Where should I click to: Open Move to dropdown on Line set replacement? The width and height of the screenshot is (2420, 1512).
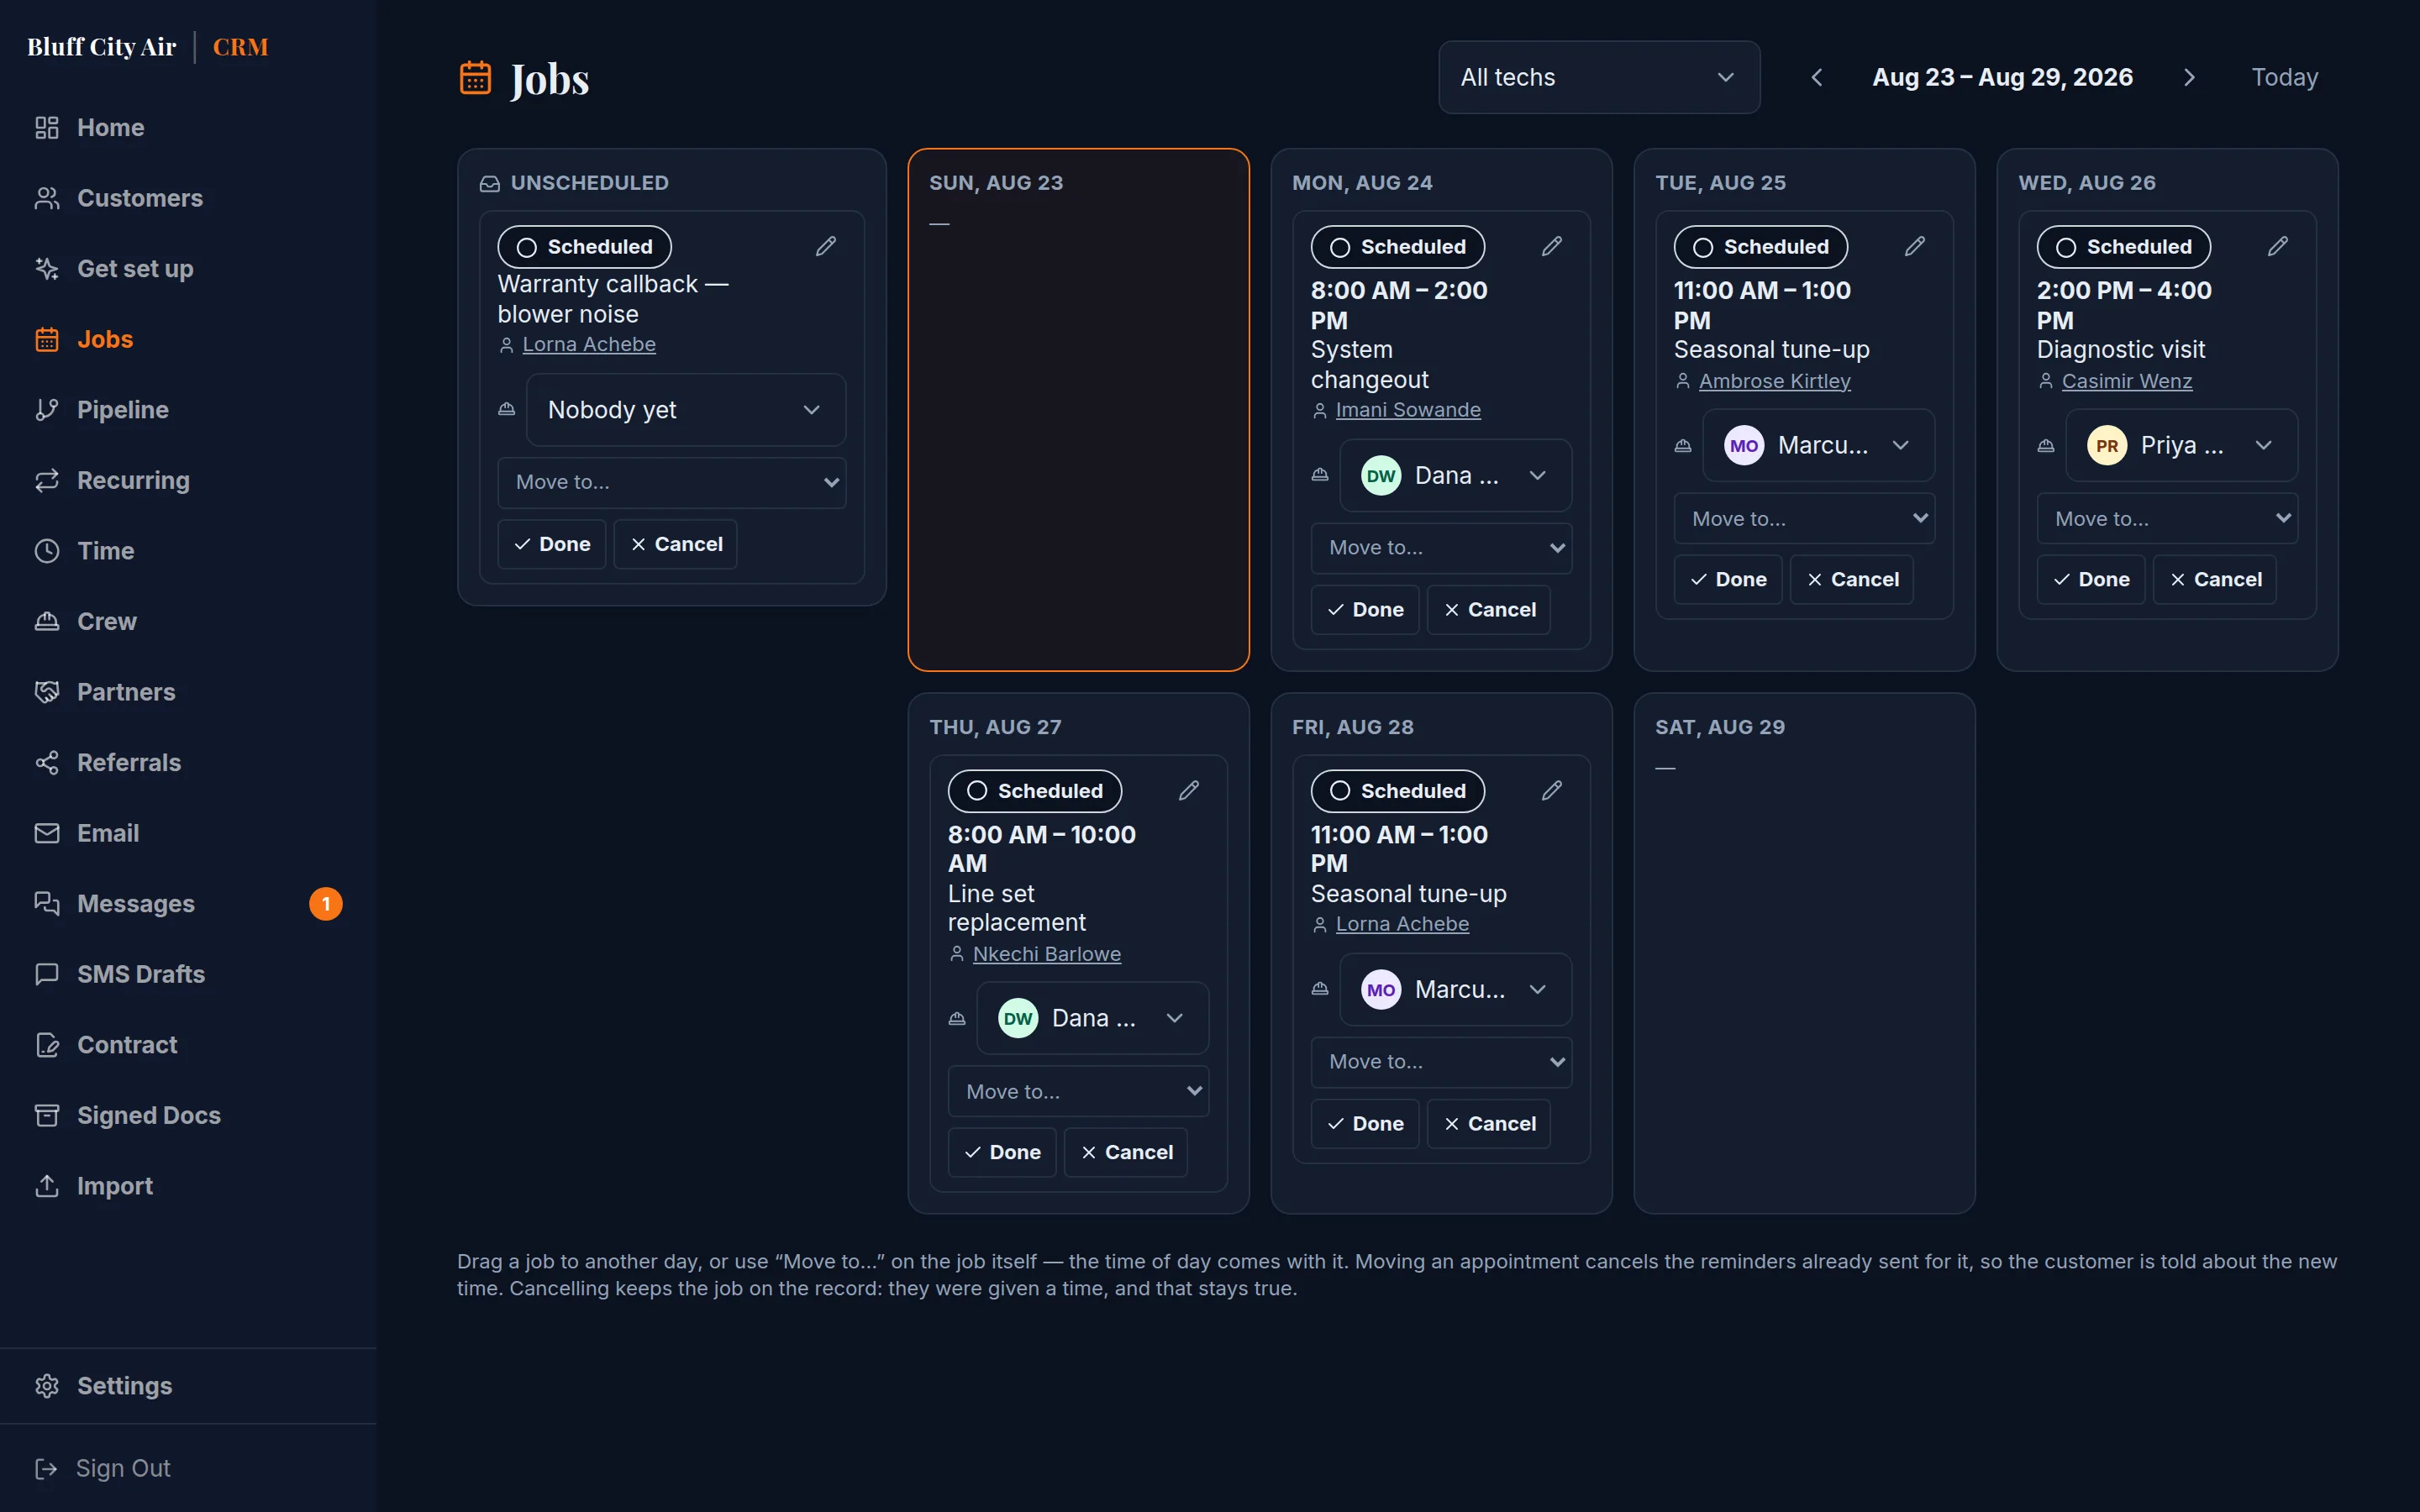pos(1078,1091)
